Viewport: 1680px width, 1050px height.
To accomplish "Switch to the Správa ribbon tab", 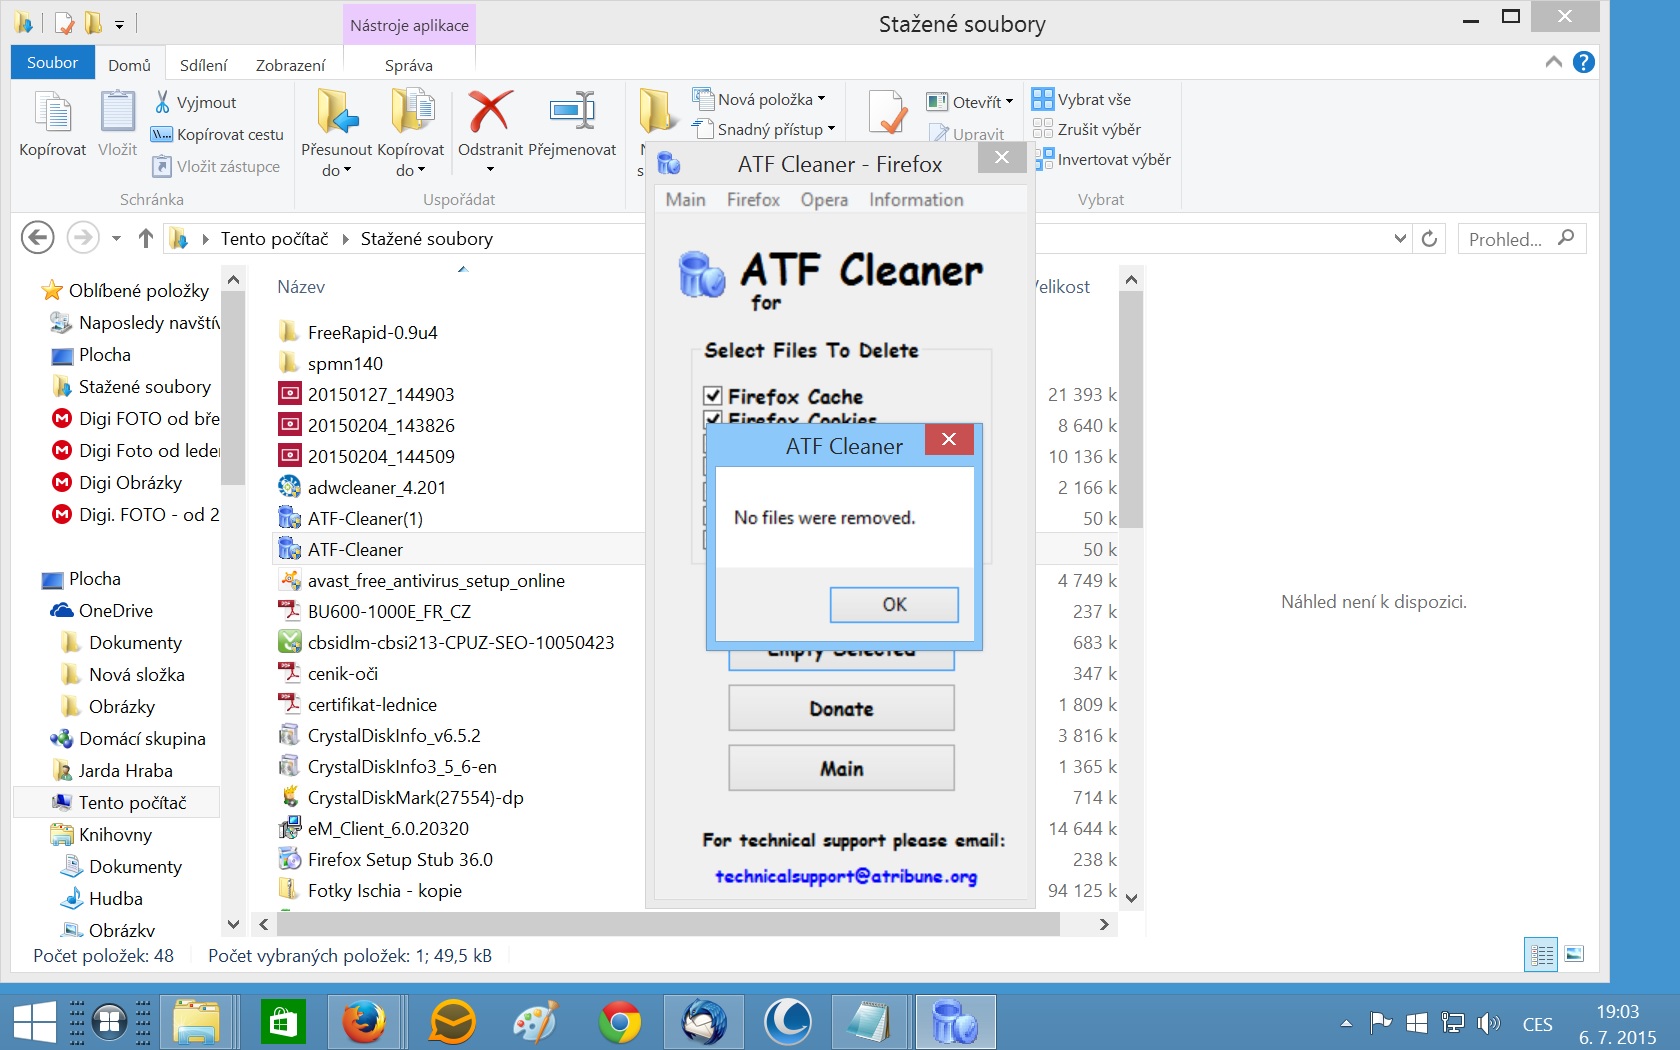I will point(409,65).
